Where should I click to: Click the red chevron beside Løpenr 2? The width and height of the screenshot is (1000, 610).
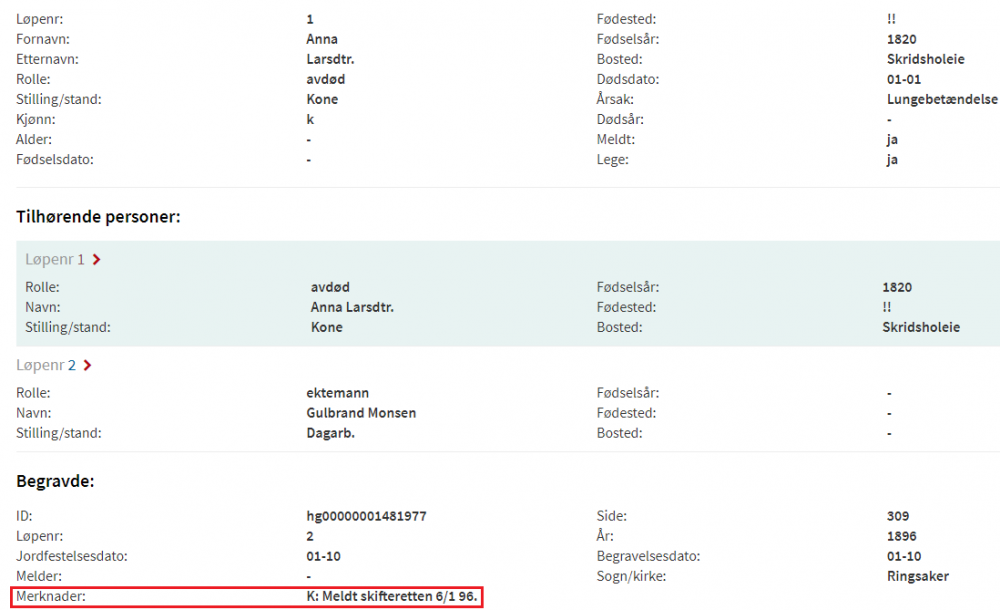tap(88, 366)
